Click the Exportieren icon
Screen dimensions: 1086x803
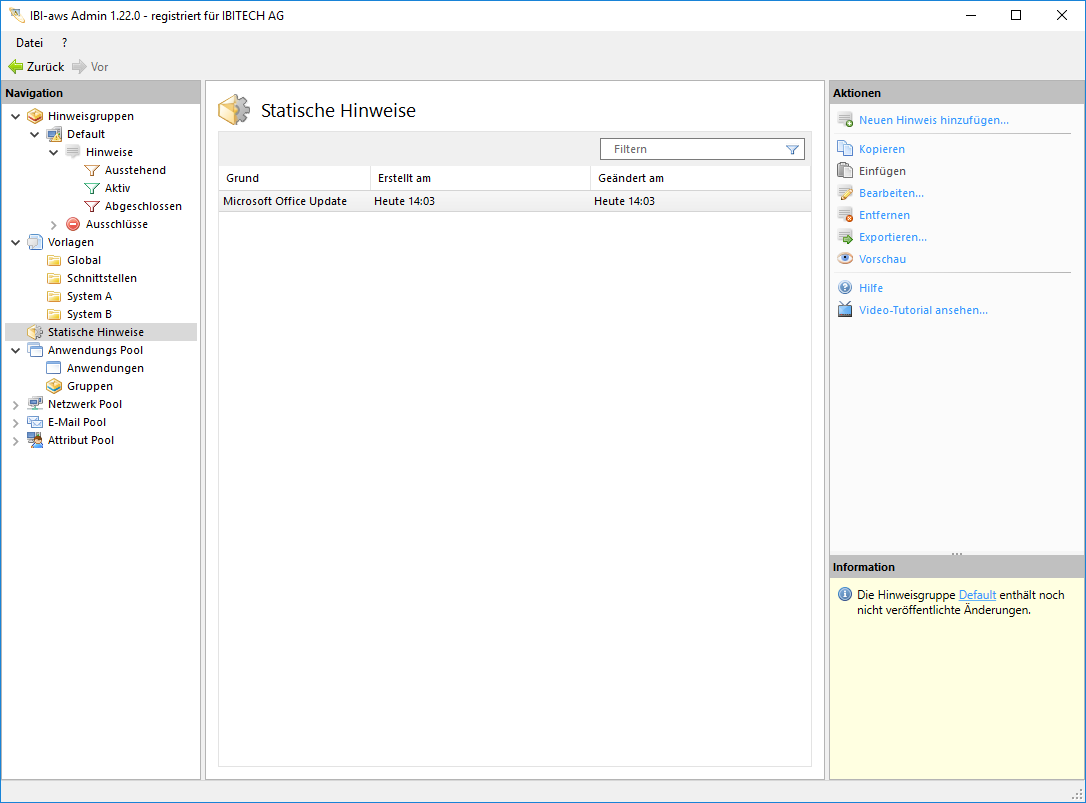coord(845,237)
